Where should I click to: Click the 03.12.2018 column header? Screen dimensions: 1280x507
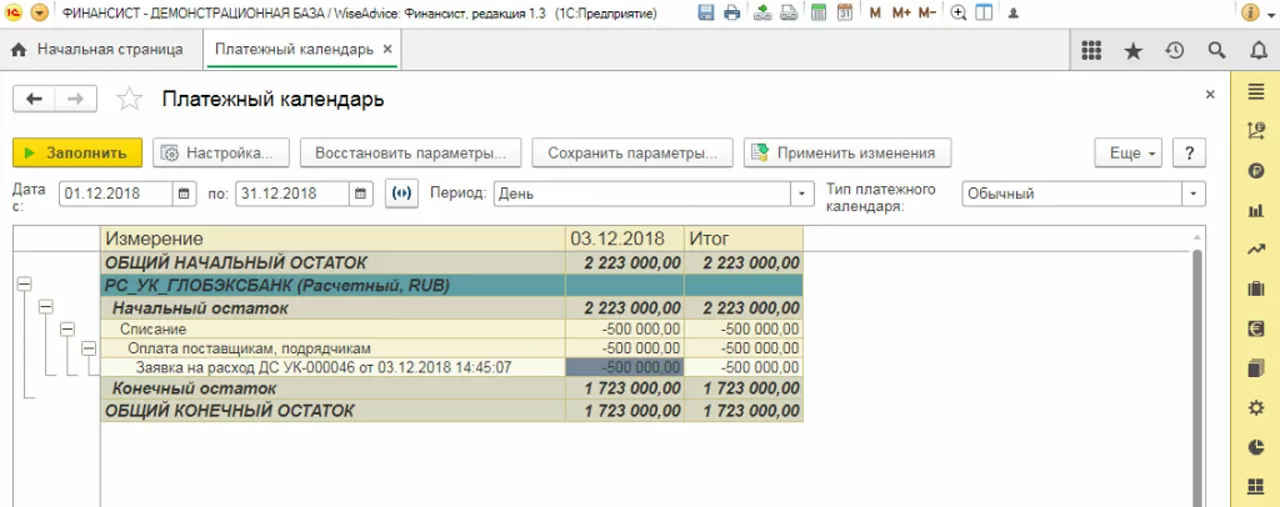(625, 239)
